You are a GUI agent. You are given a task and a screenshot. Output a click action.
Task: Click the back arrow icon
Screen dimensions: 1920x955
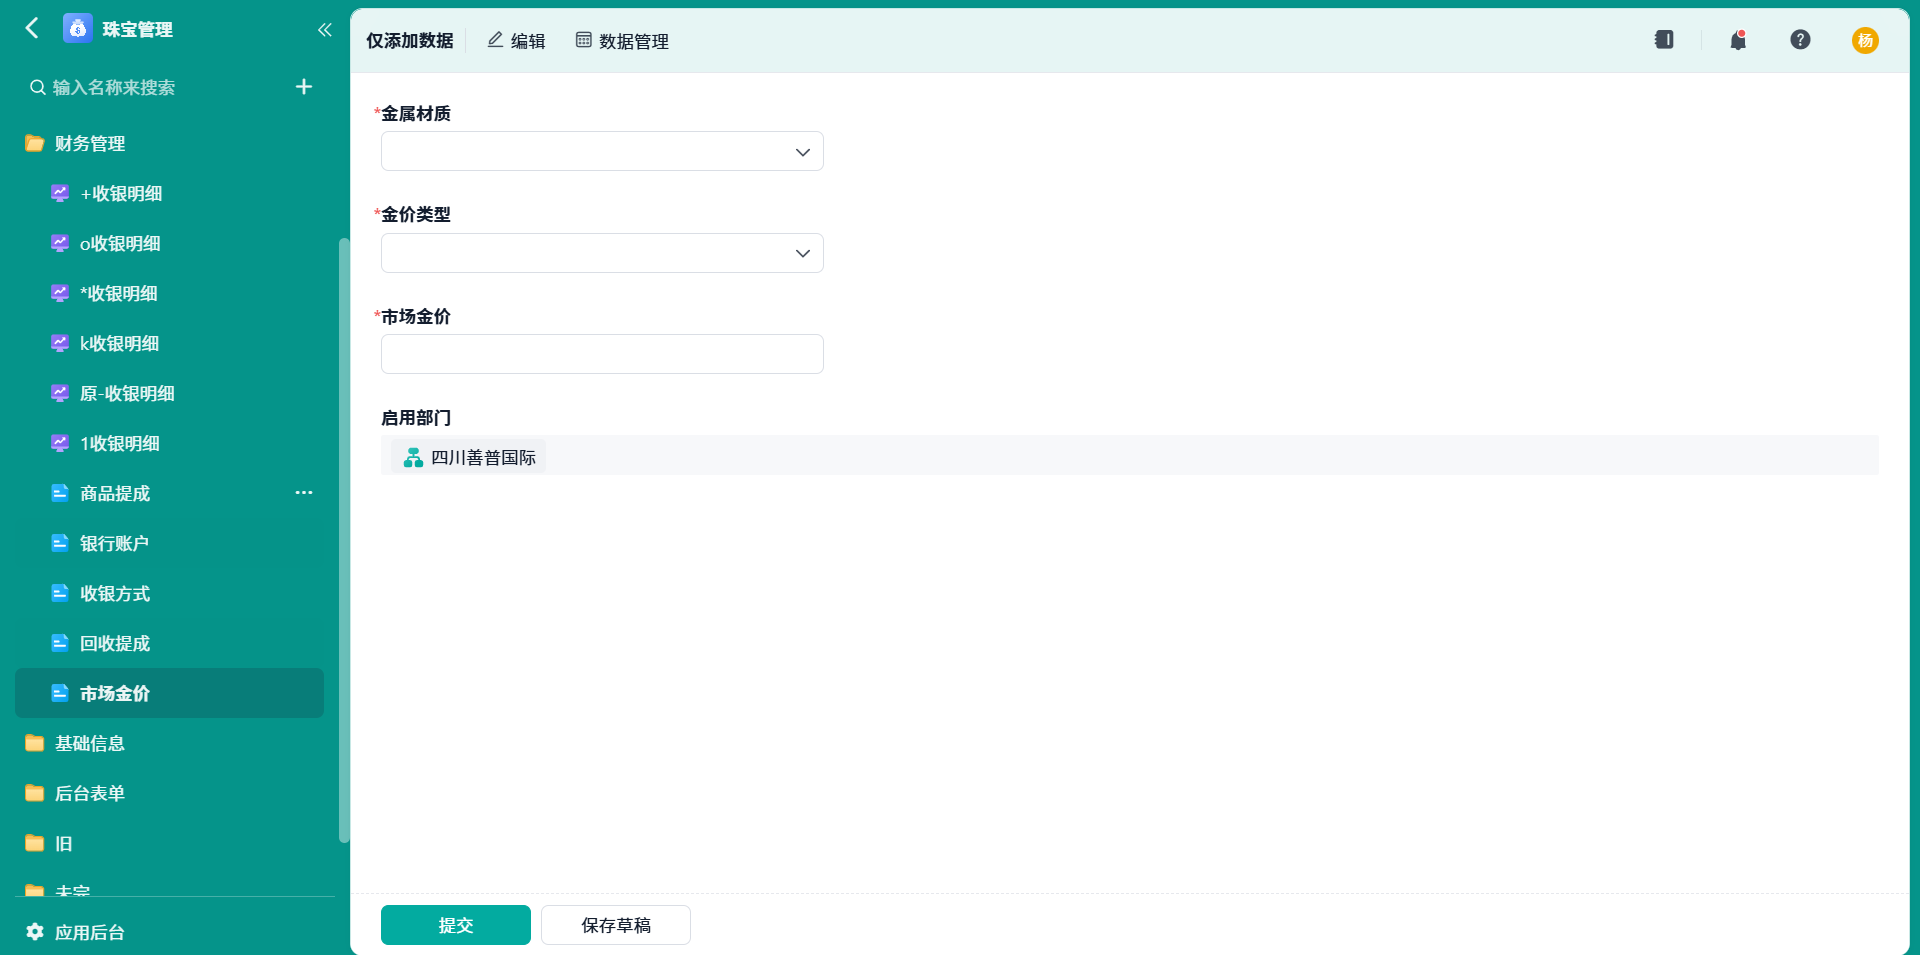[32, 28]
